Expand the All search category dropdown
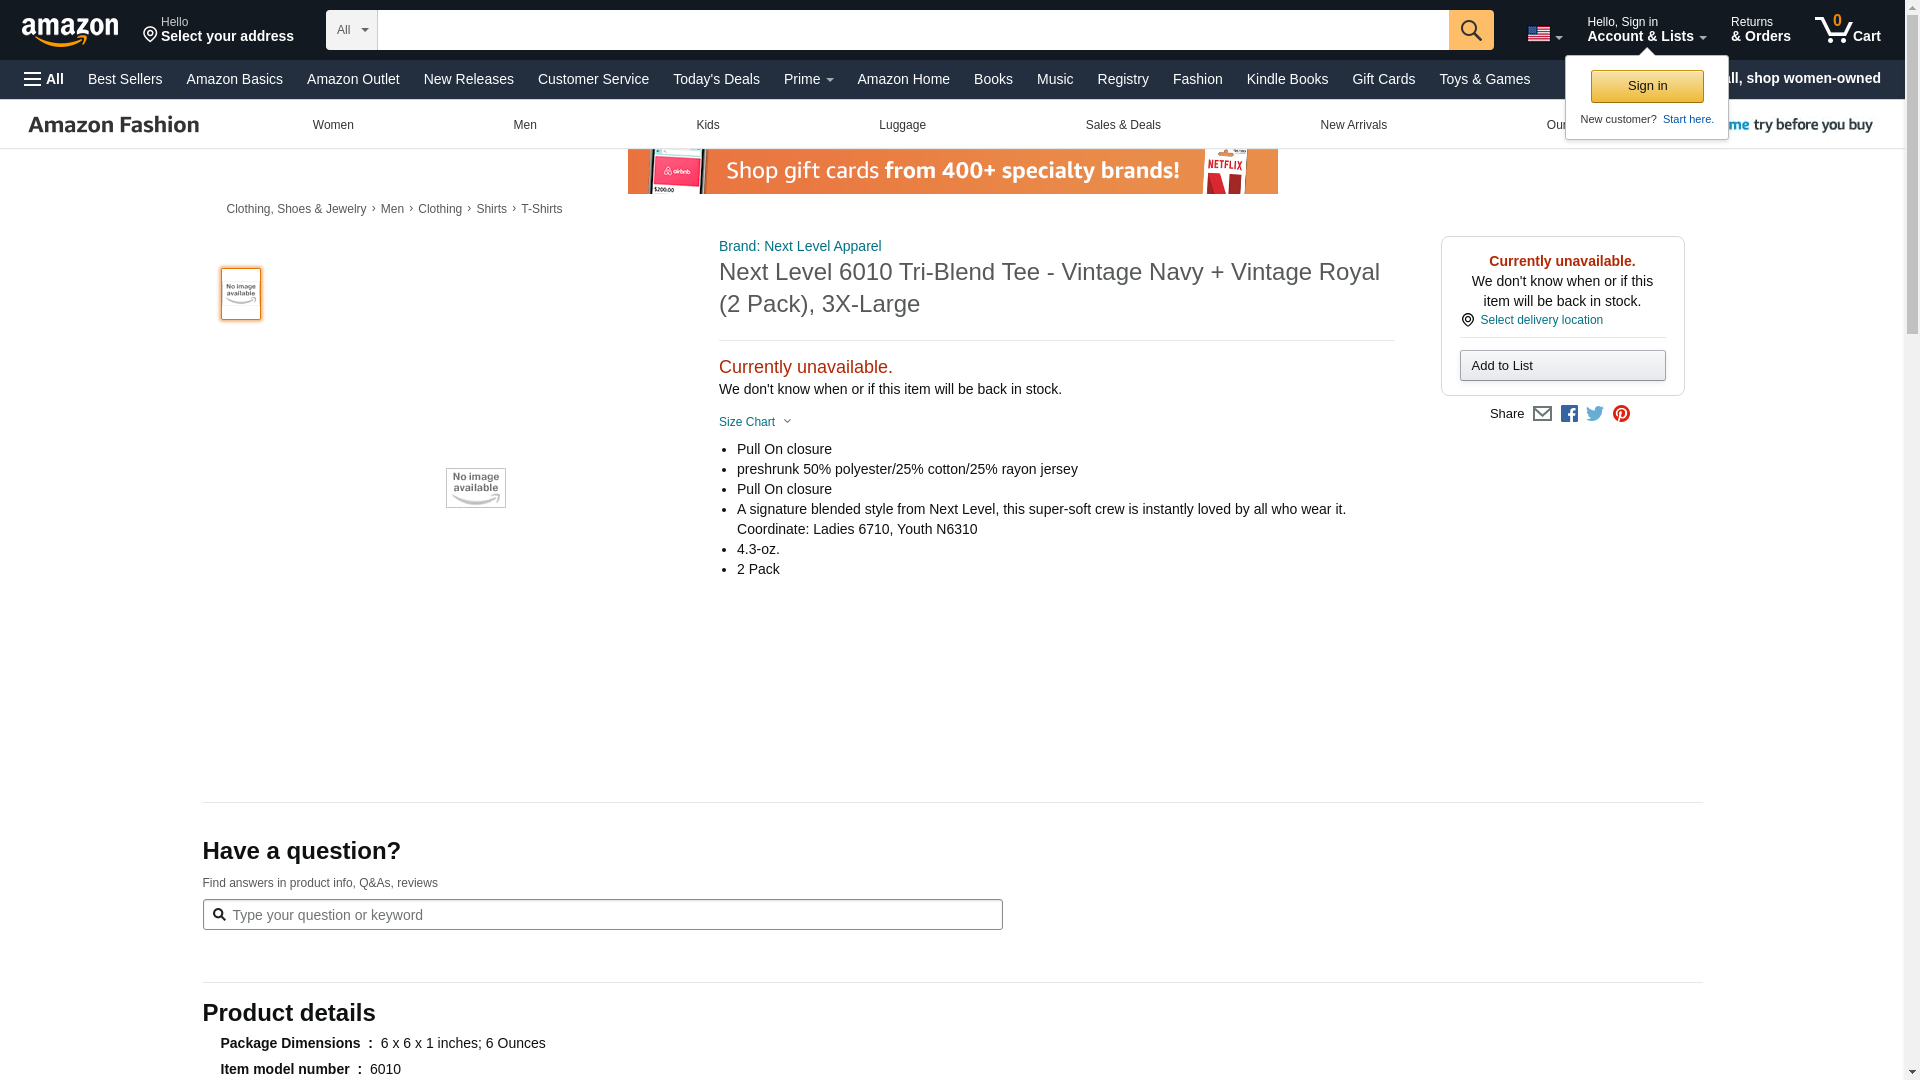Viewport: 1920px width, 1080px height. (351, 30)
